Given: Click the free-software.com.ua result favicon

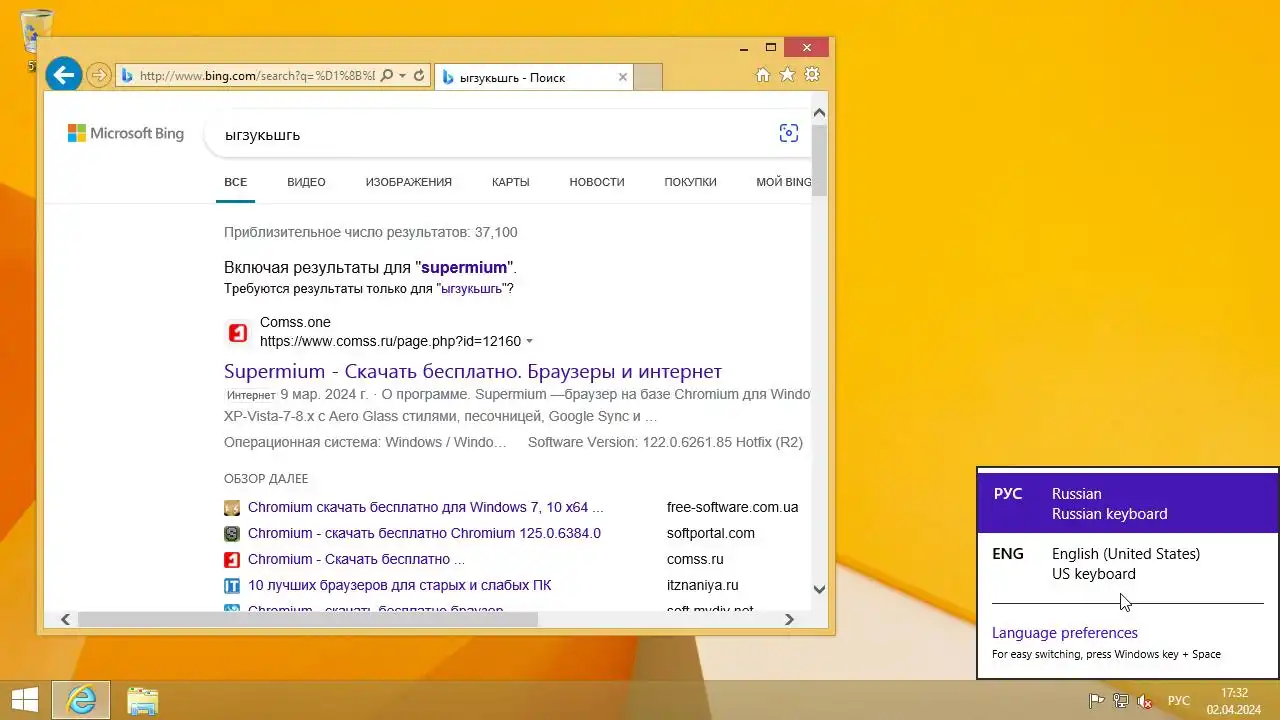Looking at the screenshot, I should click(232, 507).
